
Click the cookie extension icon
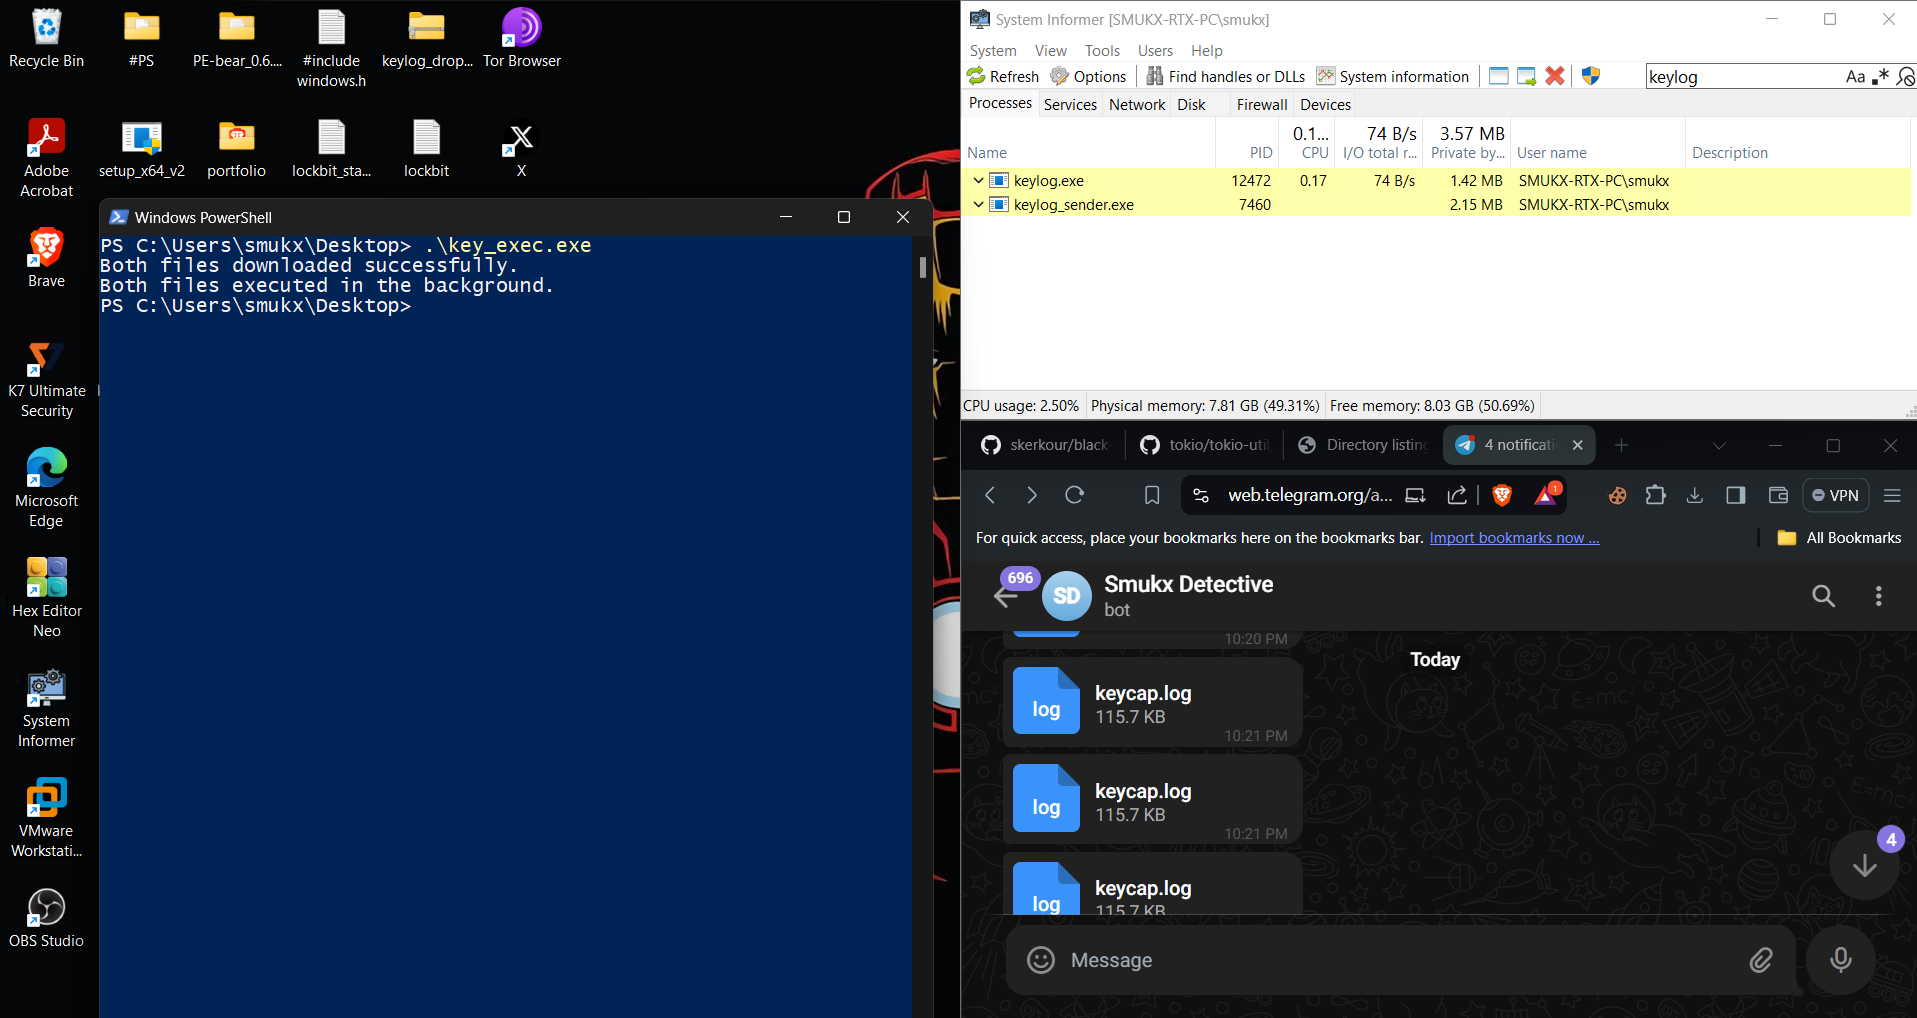point(1617,495)
